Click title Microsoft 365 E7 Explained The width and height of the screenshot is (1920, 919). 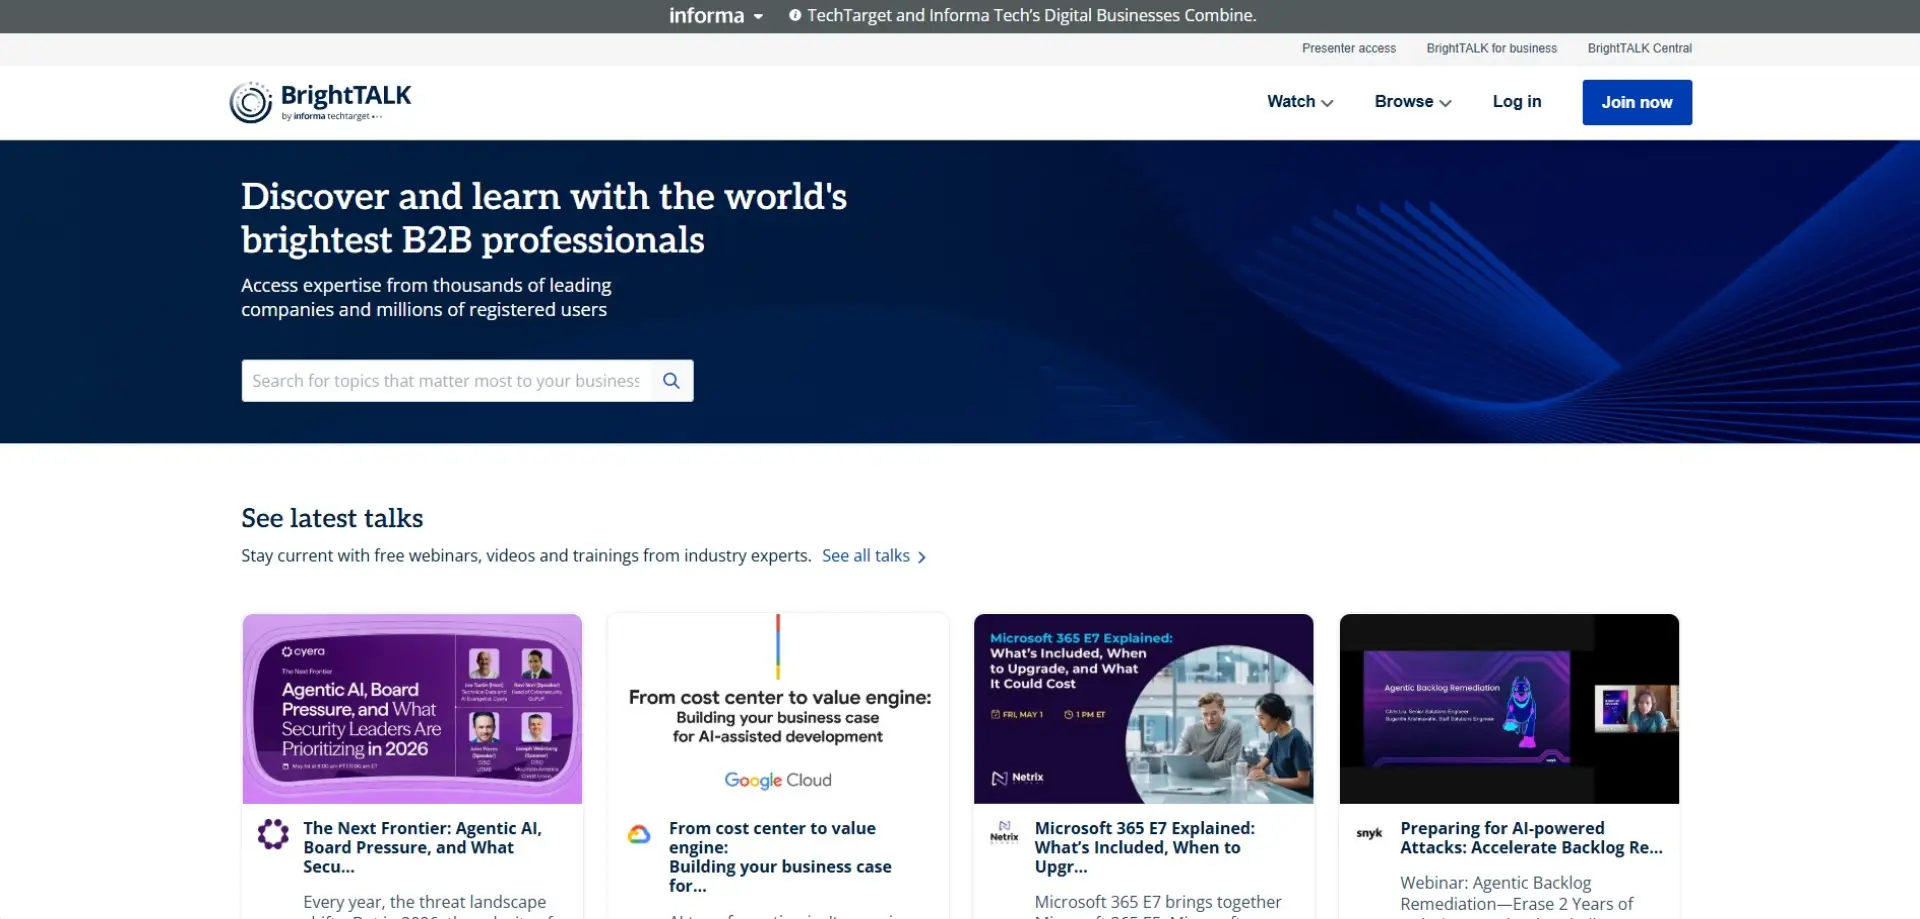point(1145,847)
